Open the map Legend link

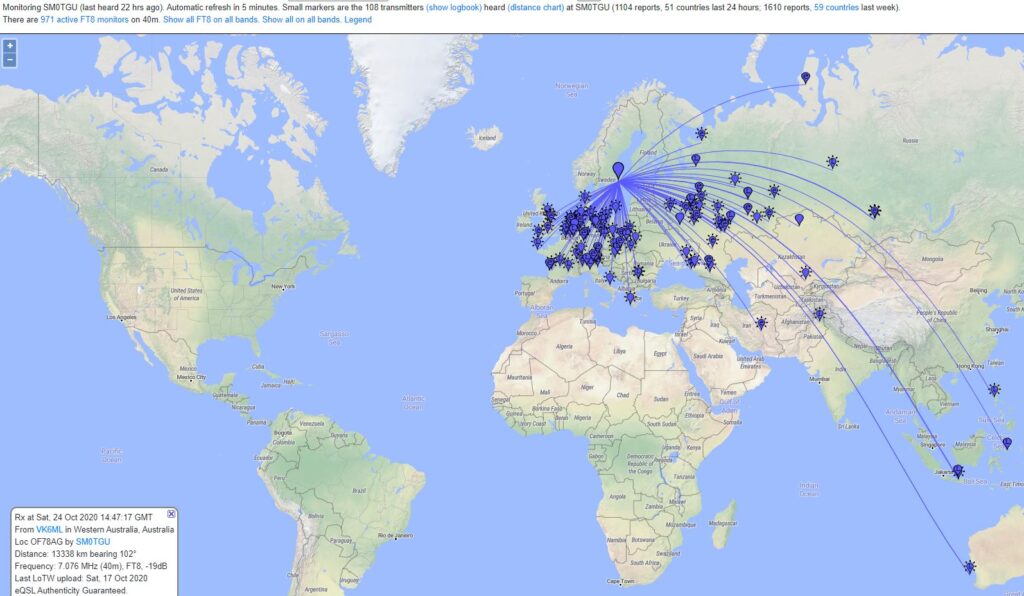(358, 20)
